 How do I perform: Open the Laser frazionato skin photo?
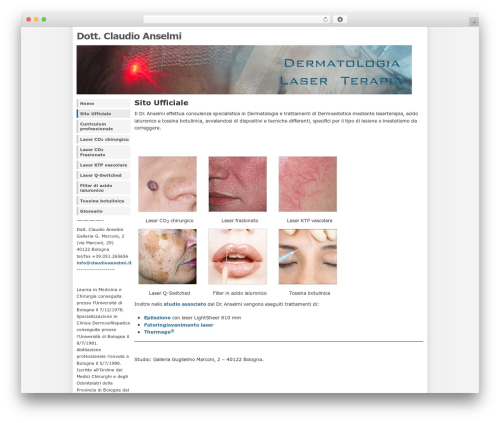pyautogui.click(x=238, y=184)
